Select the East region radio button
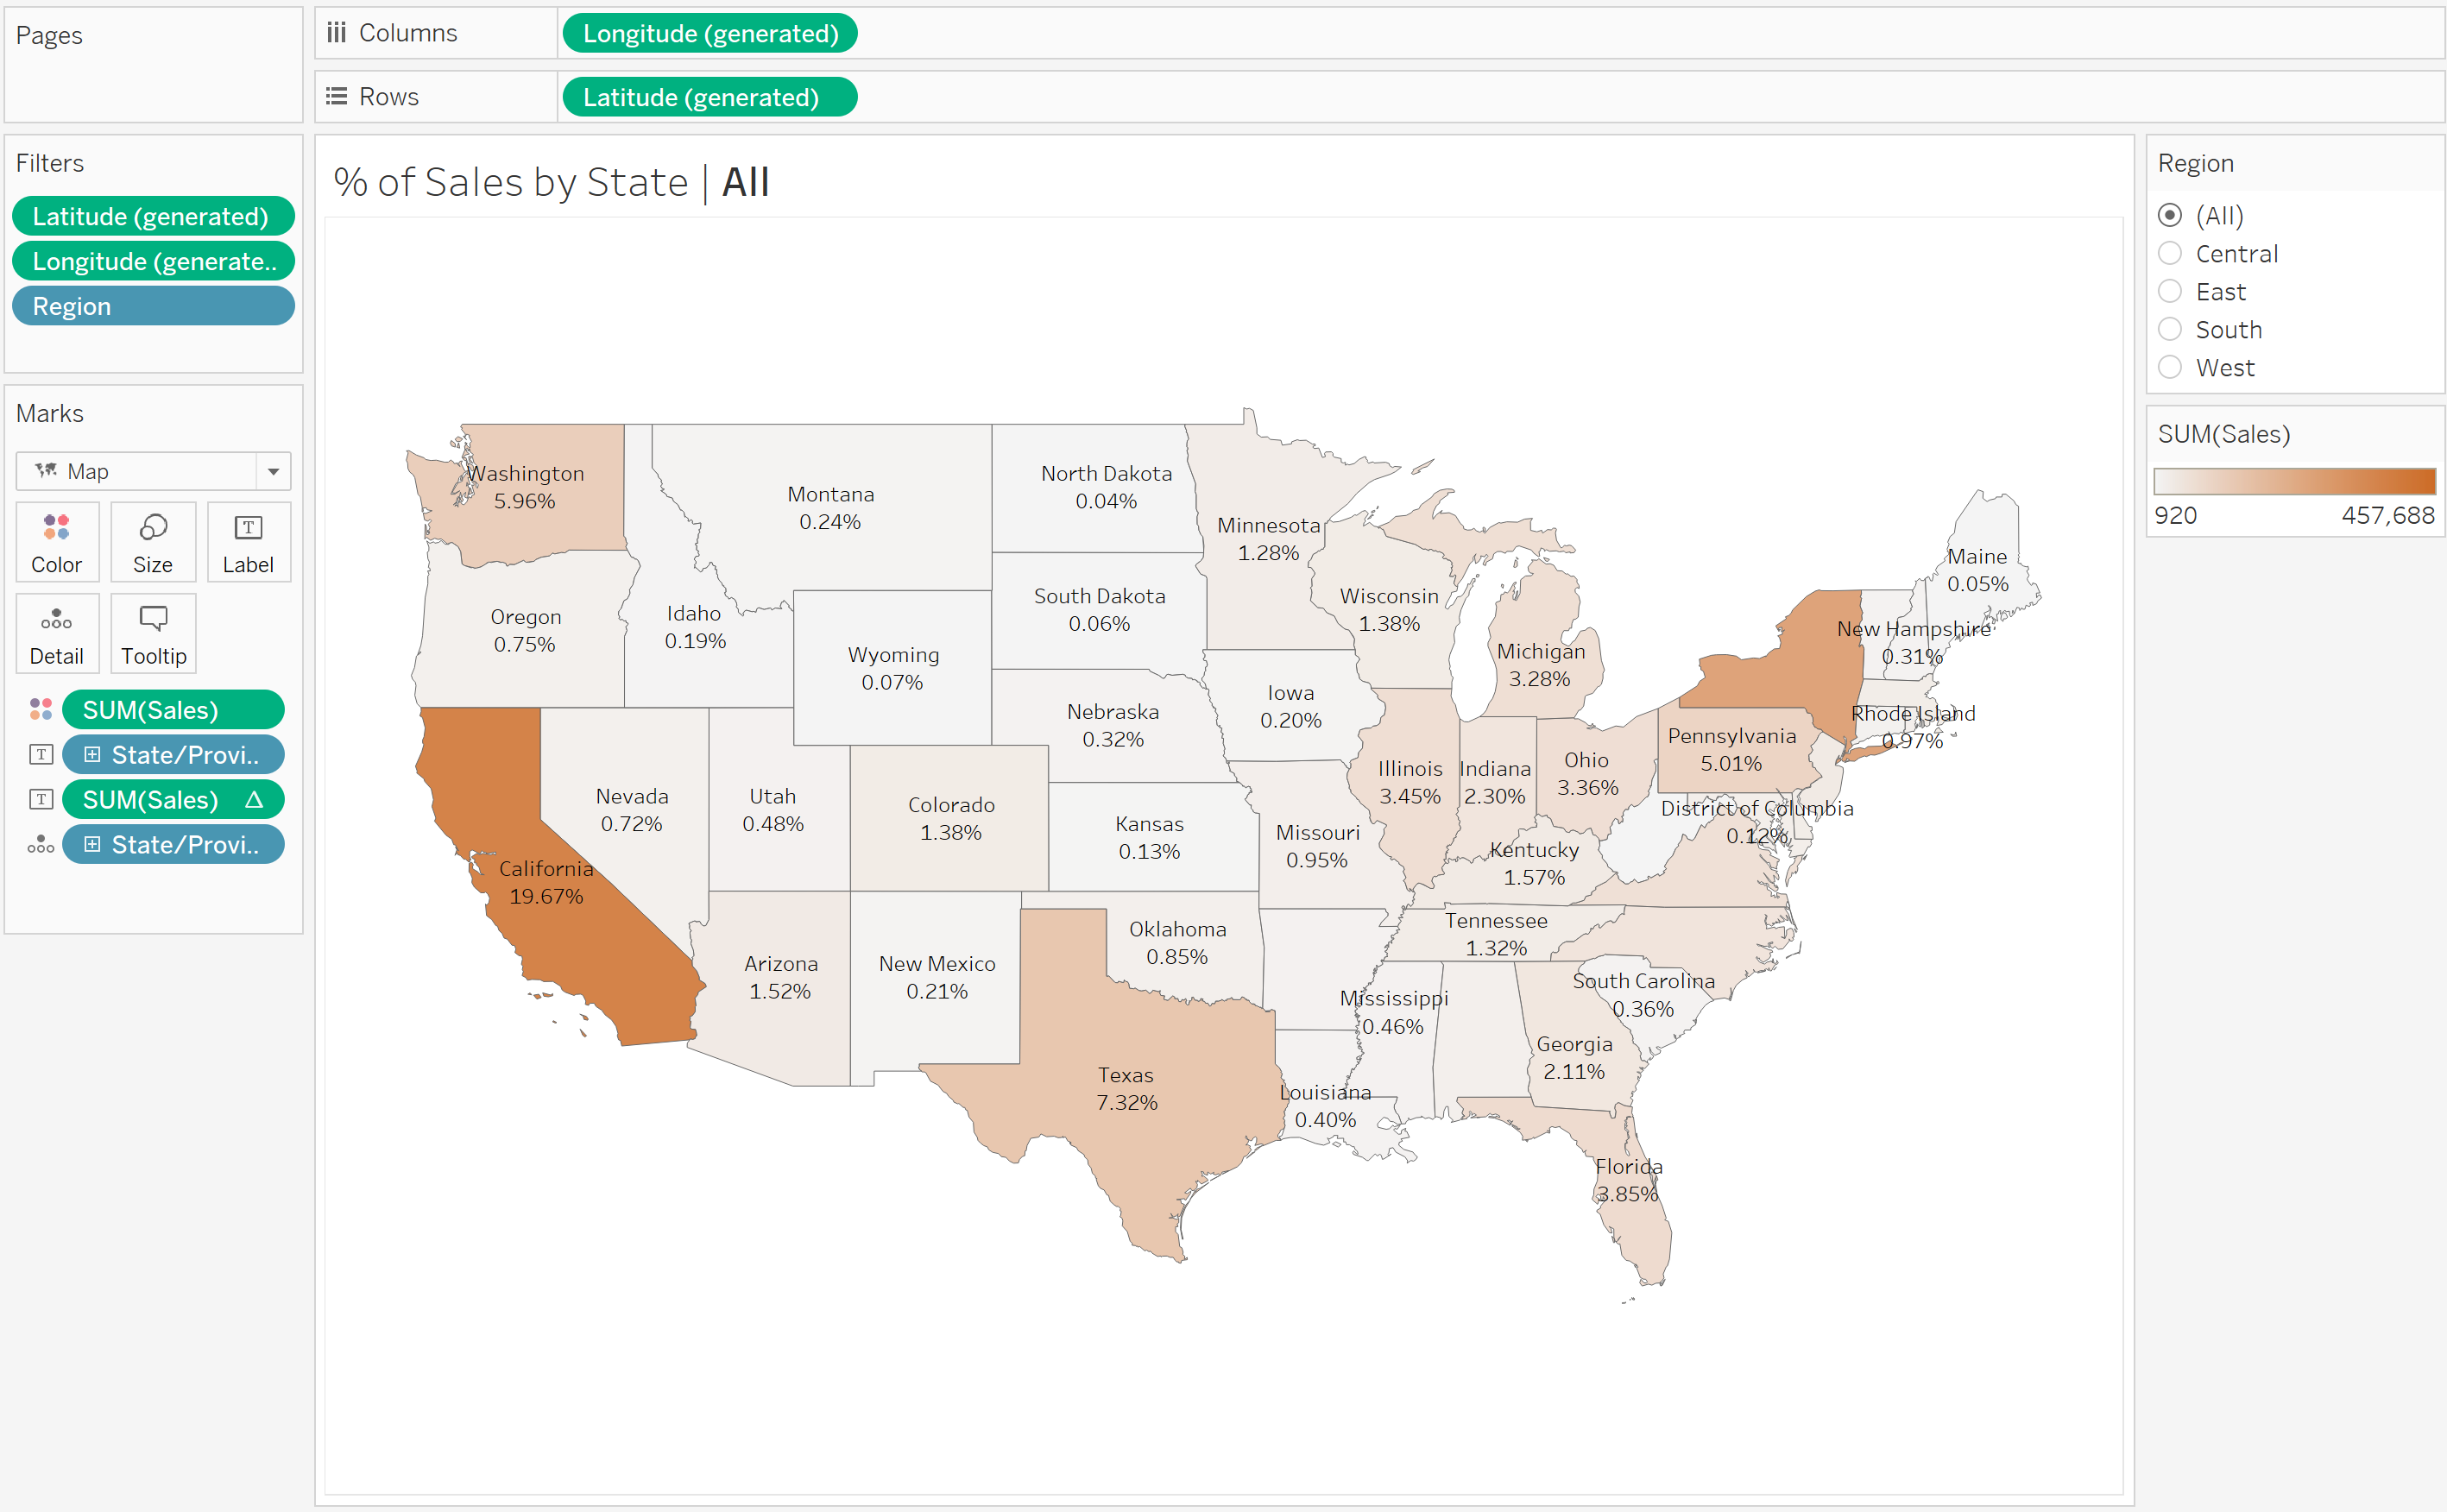 2169,292
